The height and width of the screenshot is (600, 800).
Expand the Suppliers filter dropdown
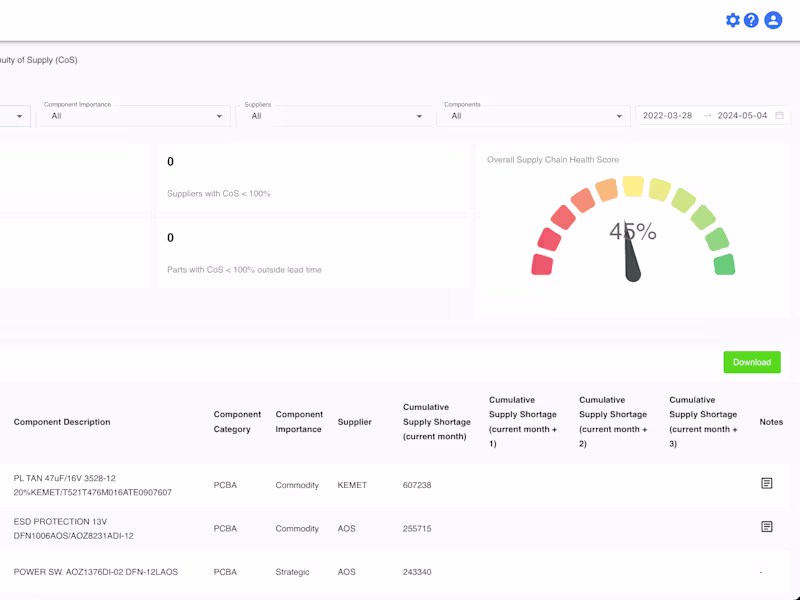[x=333, y=116]
